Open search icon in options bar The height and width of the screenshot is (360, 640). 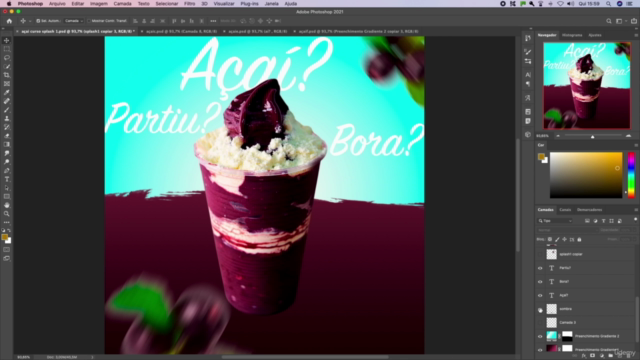tap(609, 21)
